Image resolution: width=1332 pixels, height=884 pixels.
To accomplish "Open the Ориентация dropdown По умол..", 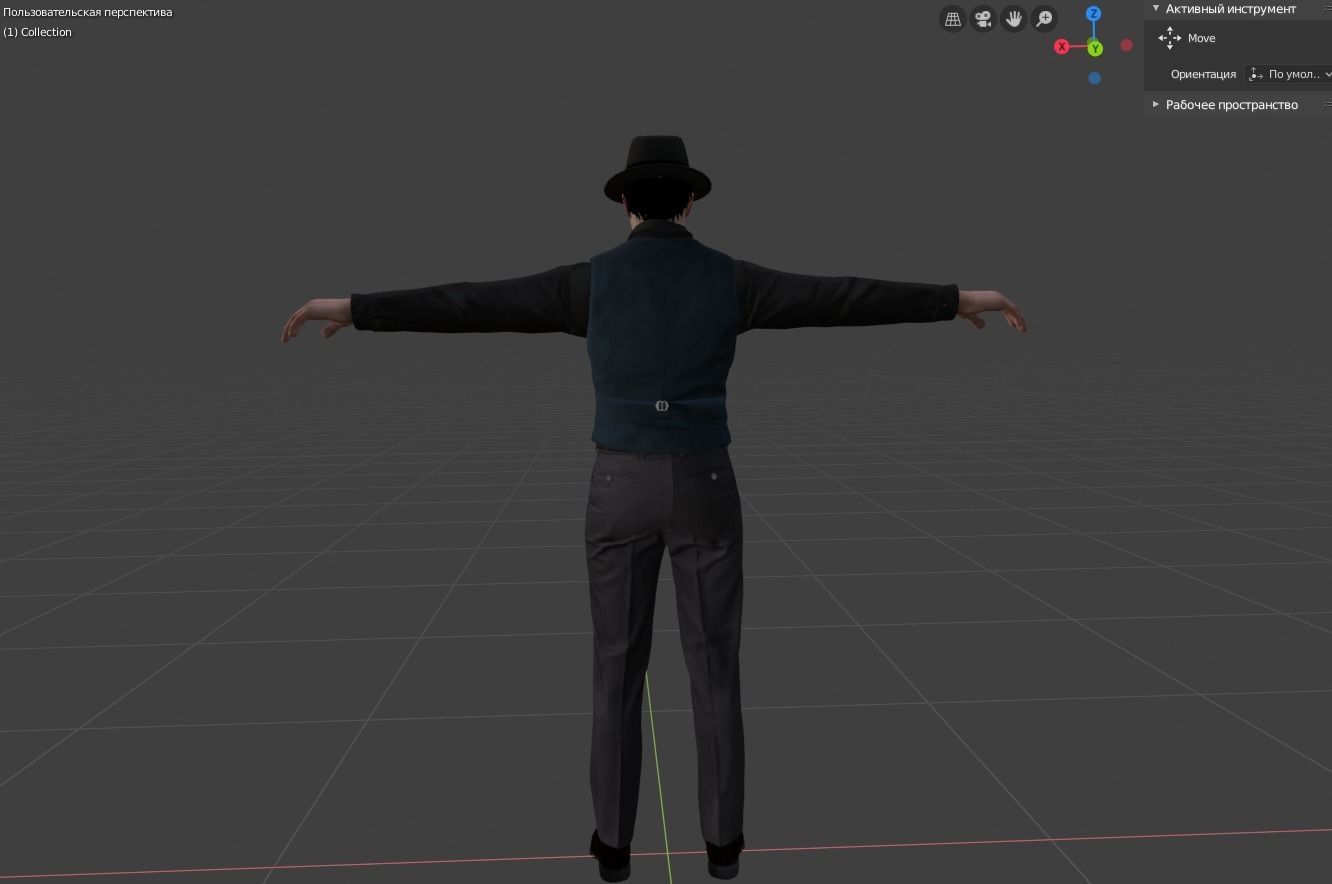I will 1288,74.
